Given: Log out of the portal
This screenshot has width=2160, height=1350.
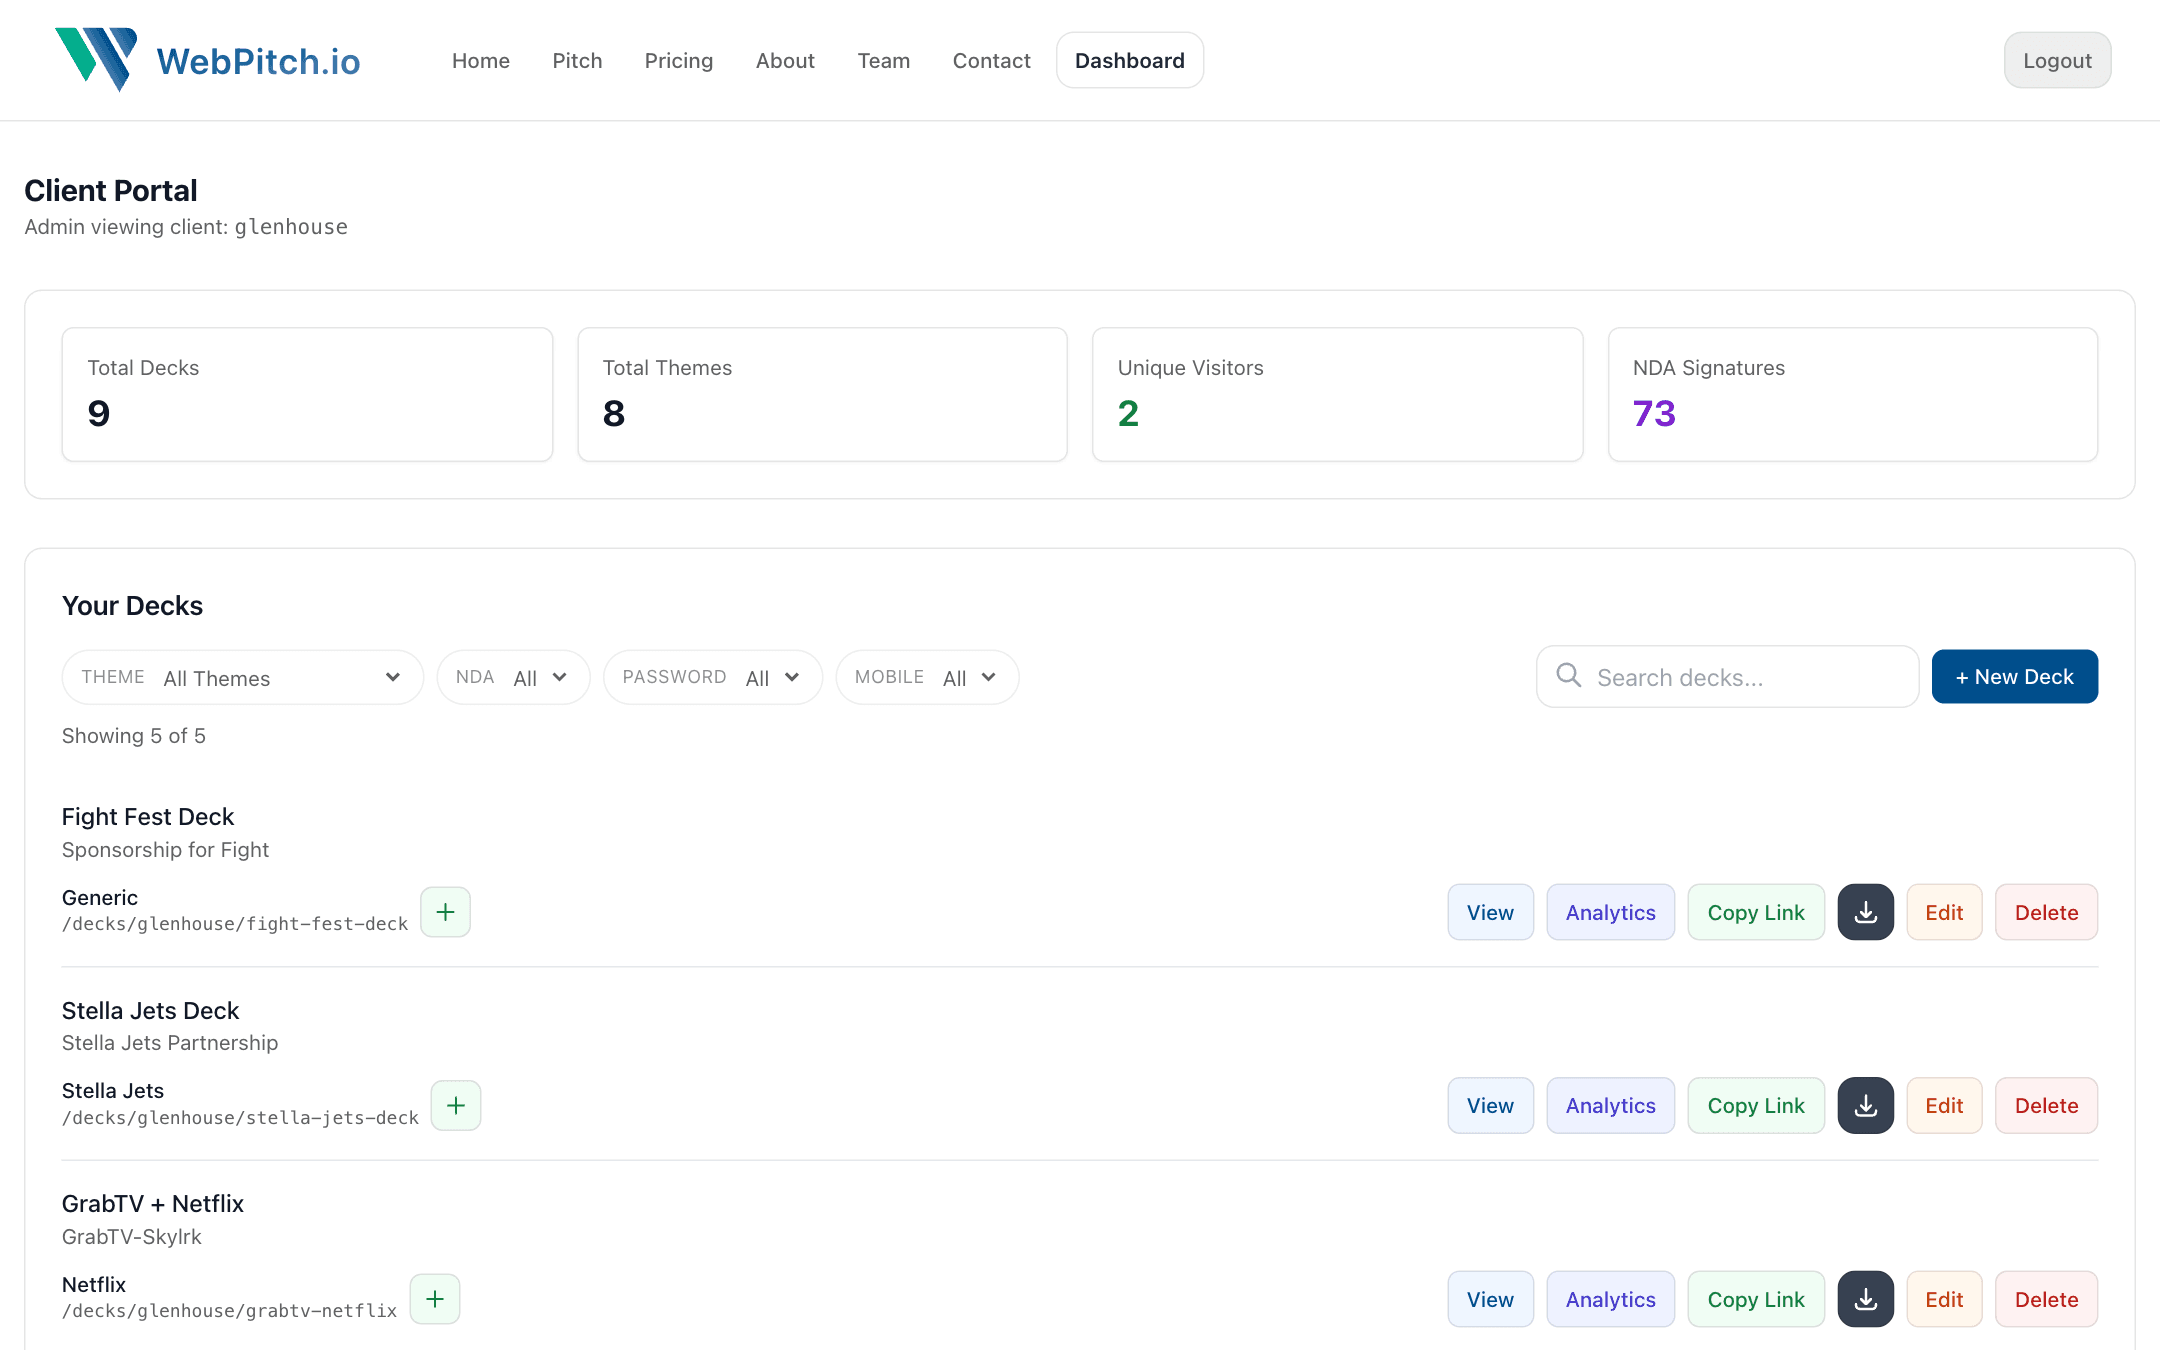Looking at the screenshot, I should 2057,60.
